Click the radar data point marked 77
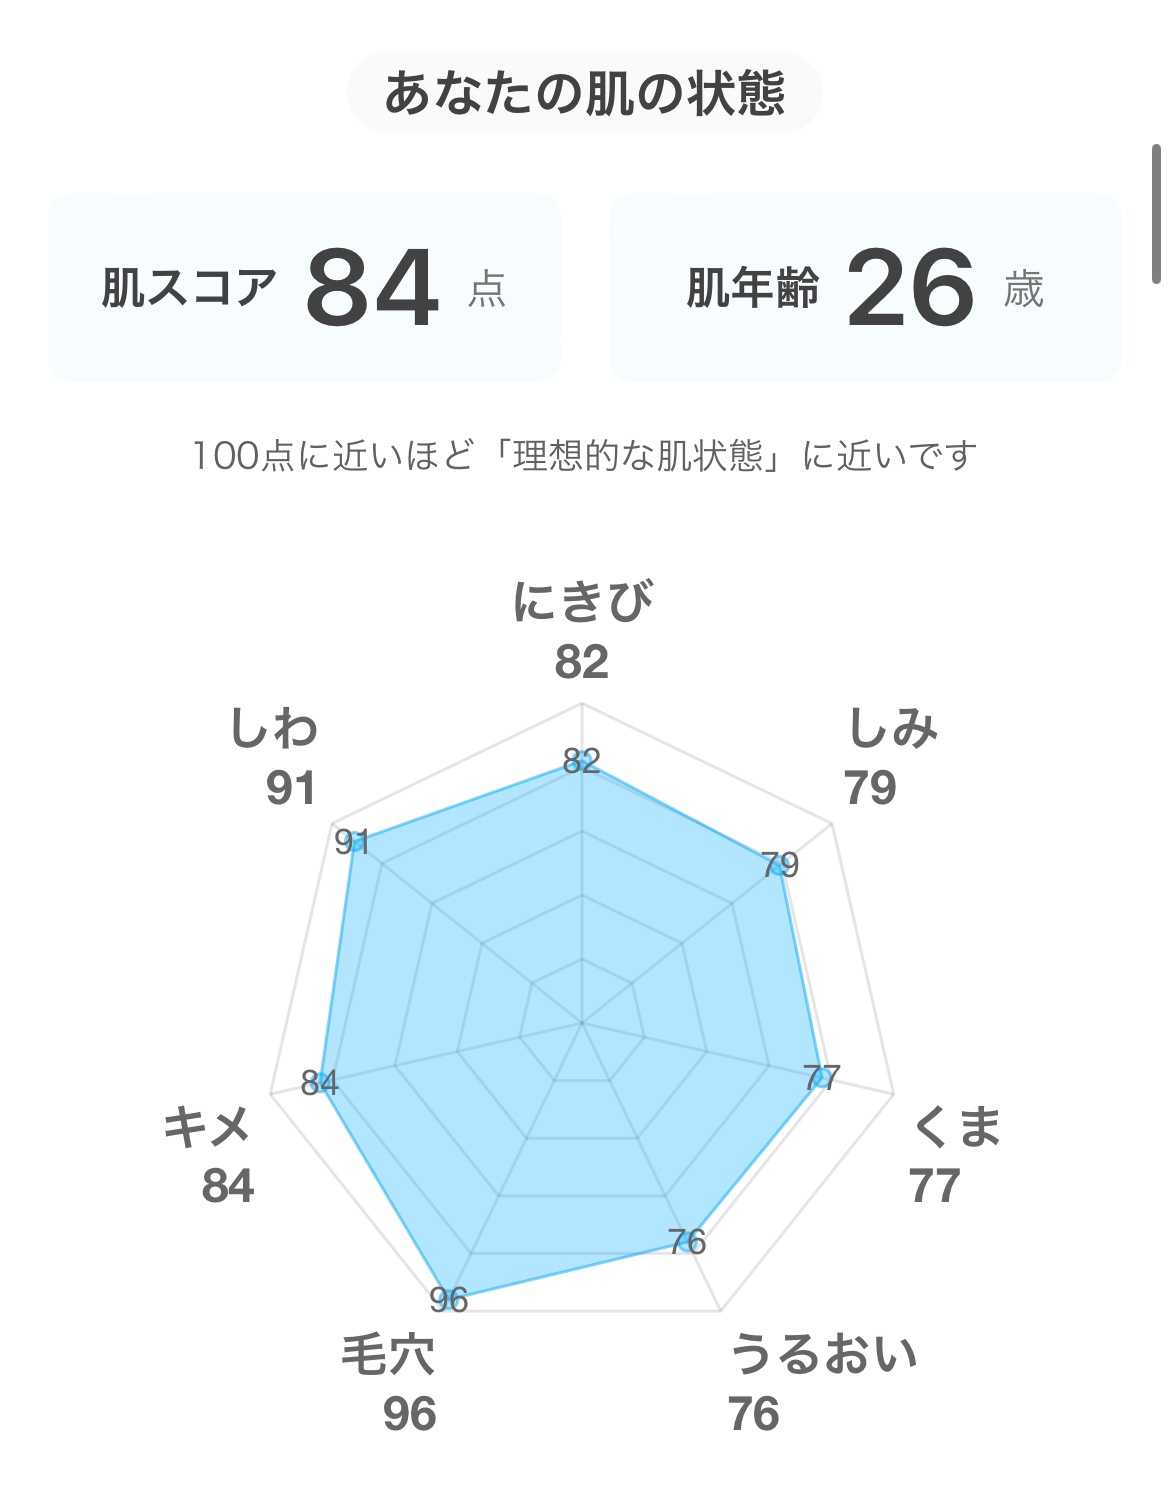Image resolution: width=1170 pixels, height=1493 pixels. (x=821, y=1078)
